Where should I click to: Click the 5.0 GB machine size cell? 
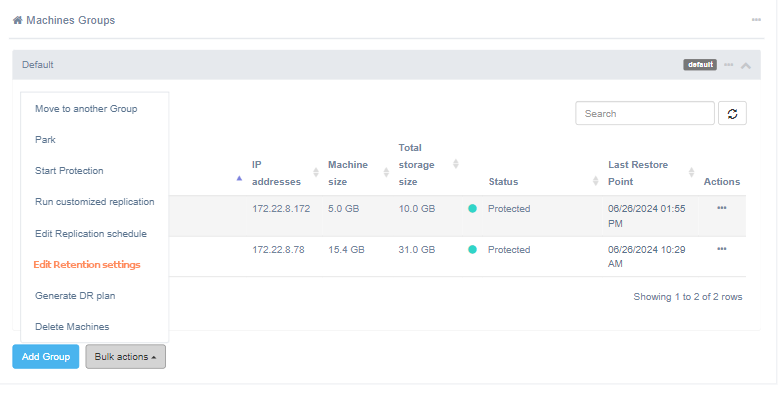343,209
